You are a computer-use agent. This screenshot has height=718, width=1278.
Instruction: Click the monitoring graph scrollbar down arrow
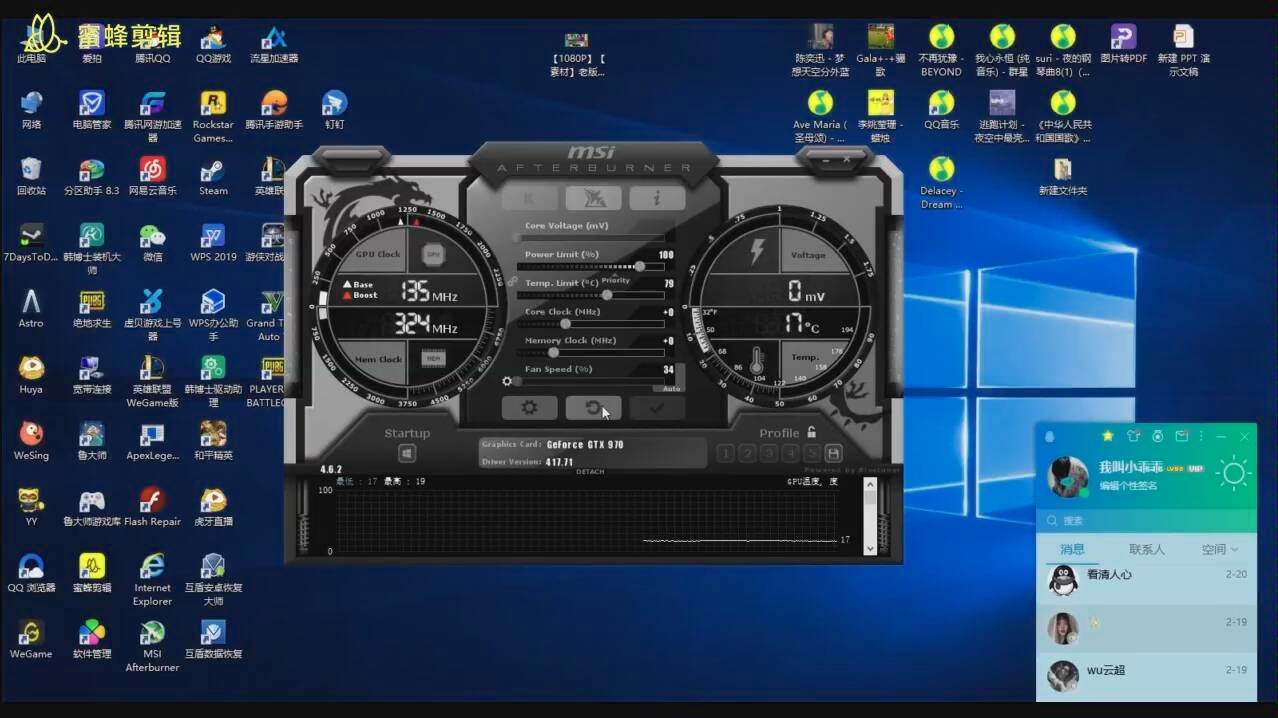(869, 548)
